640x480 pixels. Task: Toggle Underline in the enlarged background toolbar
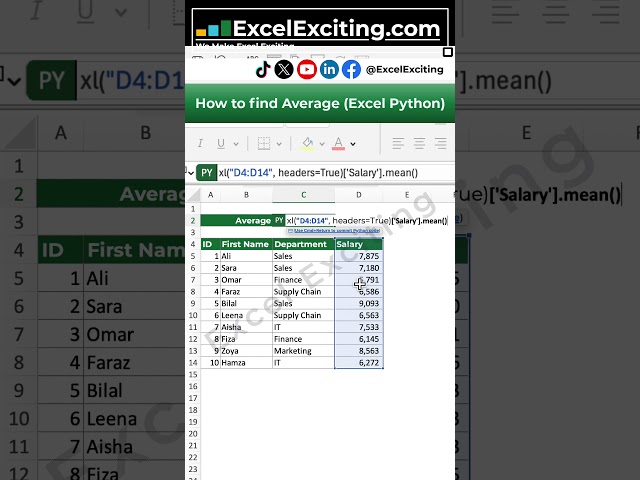(85, 10)
